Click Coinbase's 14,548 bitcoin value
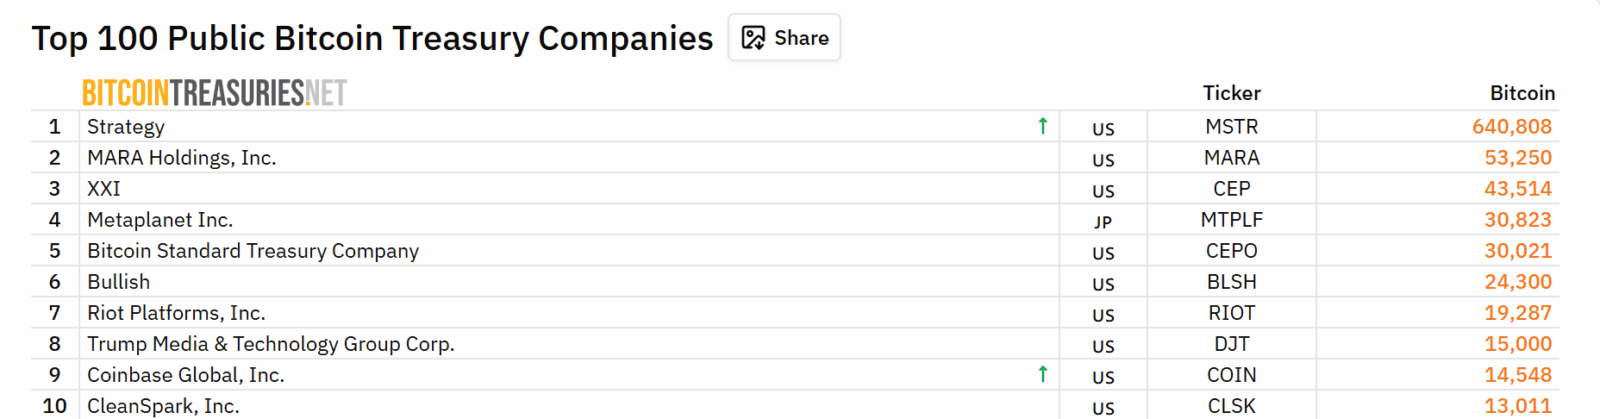1600x419 pixels. (x=1517, y=375)
